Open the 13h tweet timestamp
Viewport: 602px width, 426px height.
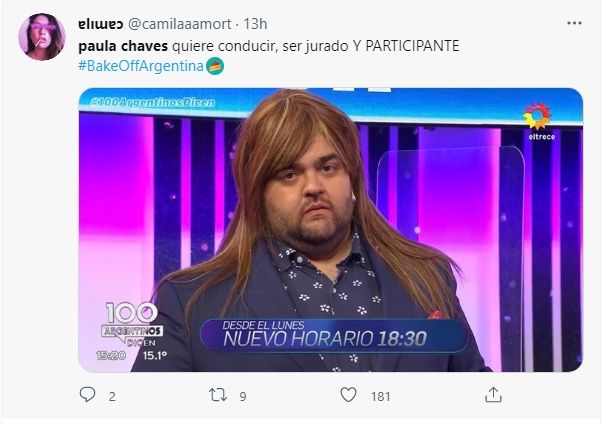(255, 24)
